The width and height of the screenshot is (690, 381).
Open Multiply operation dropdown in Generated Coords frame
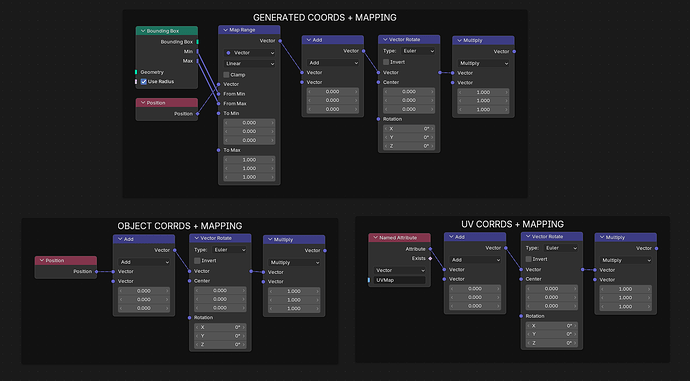click(x=483, y=63)
